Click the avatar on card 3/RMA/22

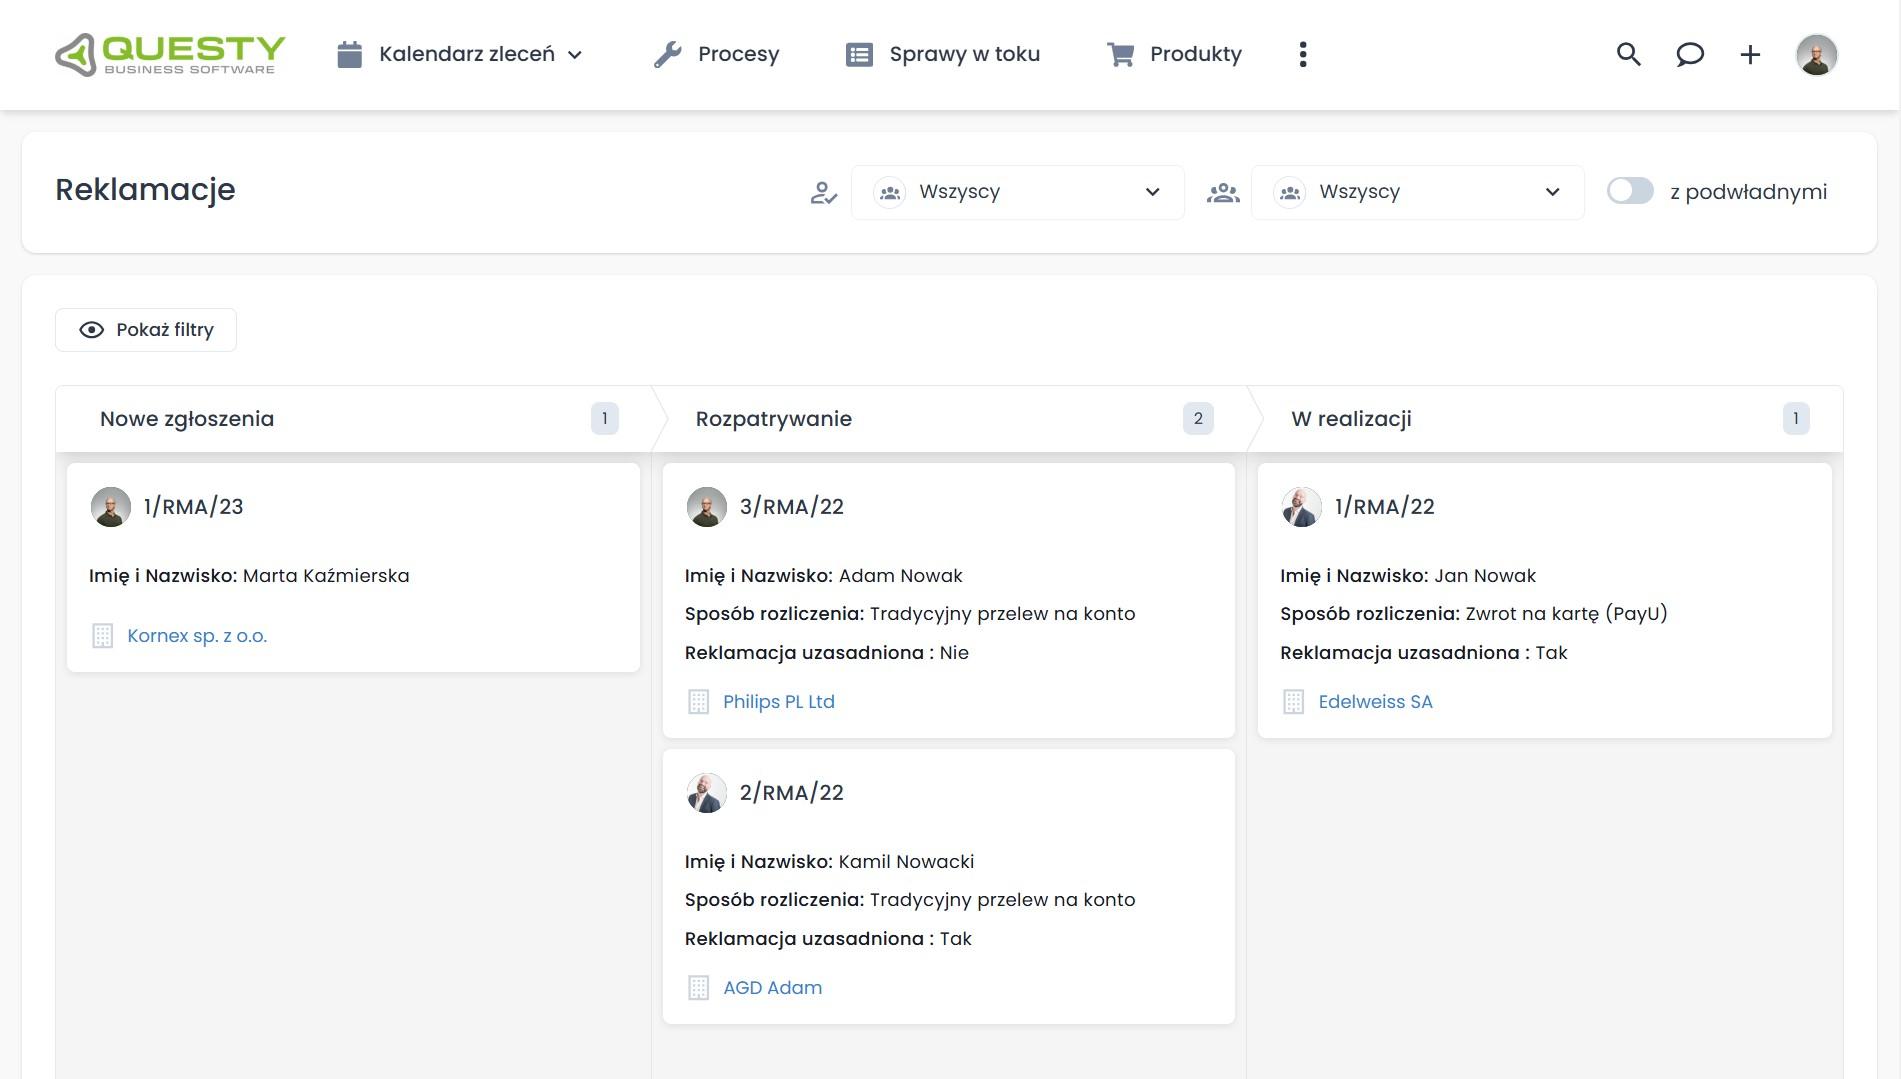(706, 507)
